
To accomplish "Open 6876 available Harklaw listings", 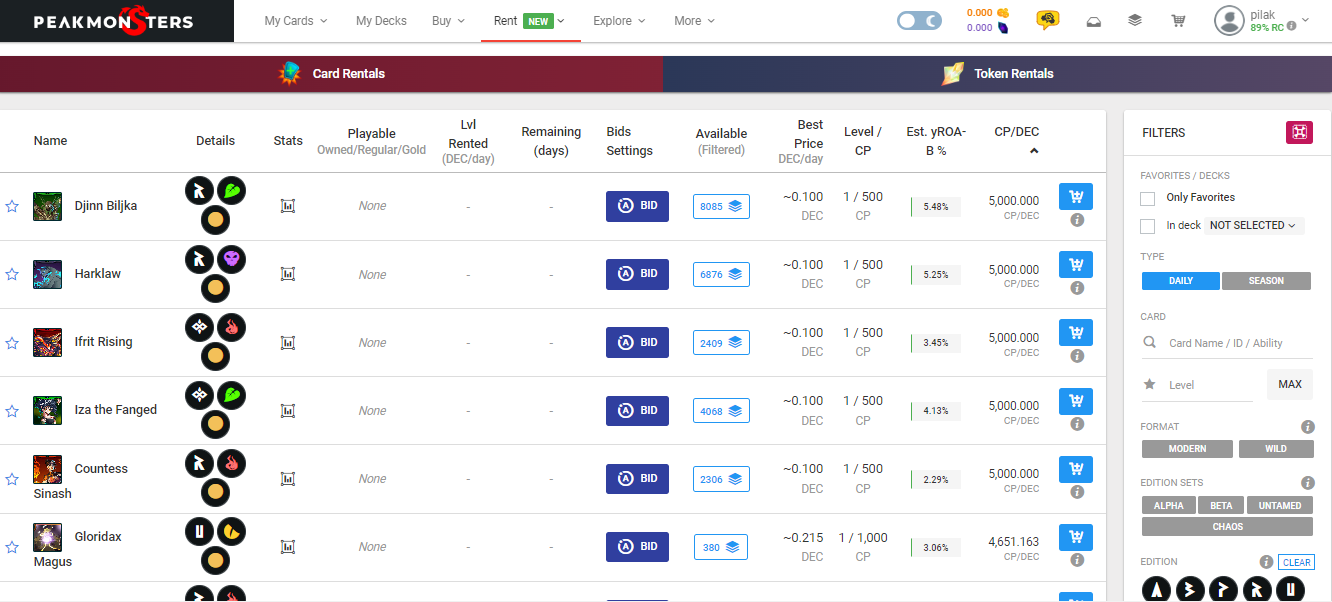I will click(x=721, y=274).
